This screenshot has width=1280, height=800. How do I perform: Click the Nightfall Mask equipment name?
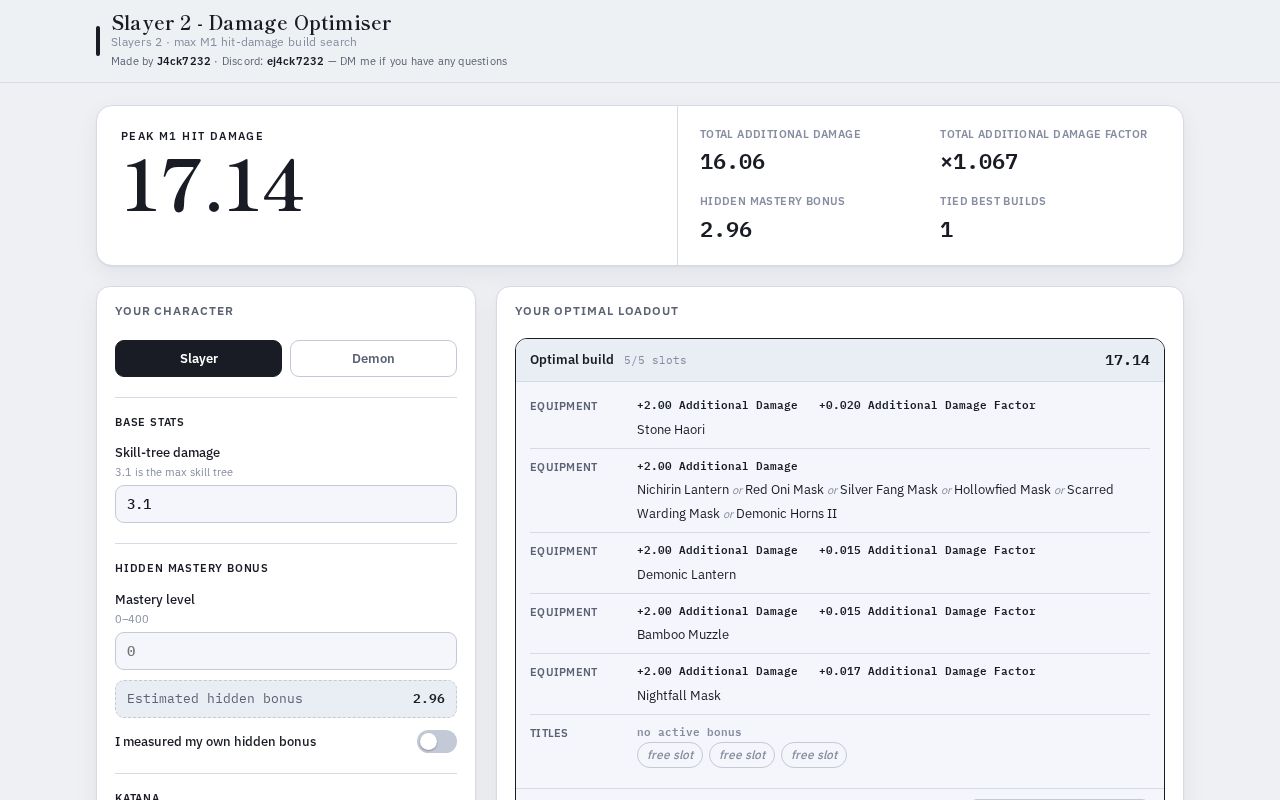click(x=679, y=695)
